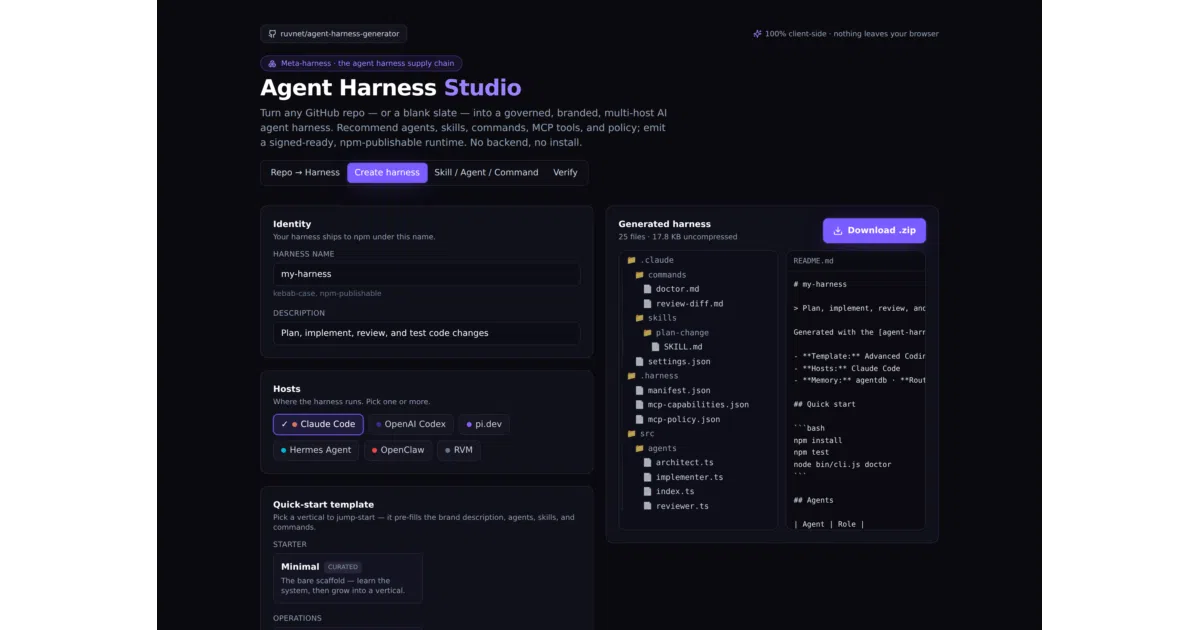Image resolution: width=1200 pixels, height=630 pixels.
Task: Open the Skill / Agent / Command tab
Action: 486,173
